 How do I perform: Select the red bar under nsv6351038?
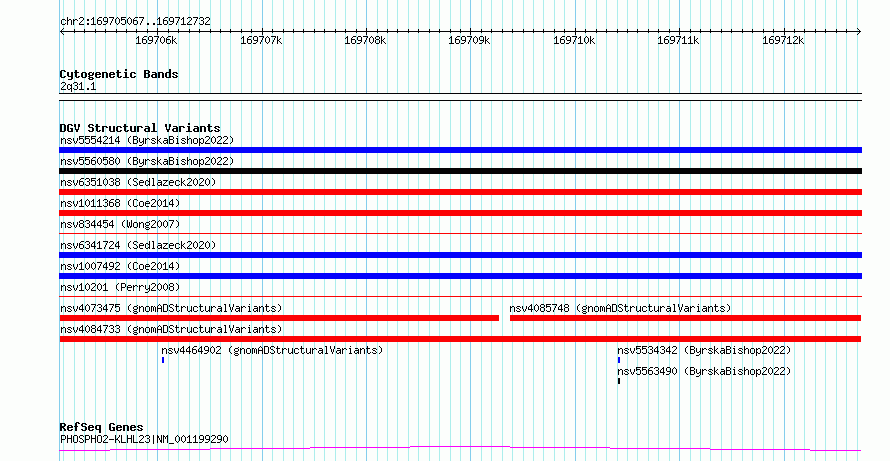click(460, 192)
